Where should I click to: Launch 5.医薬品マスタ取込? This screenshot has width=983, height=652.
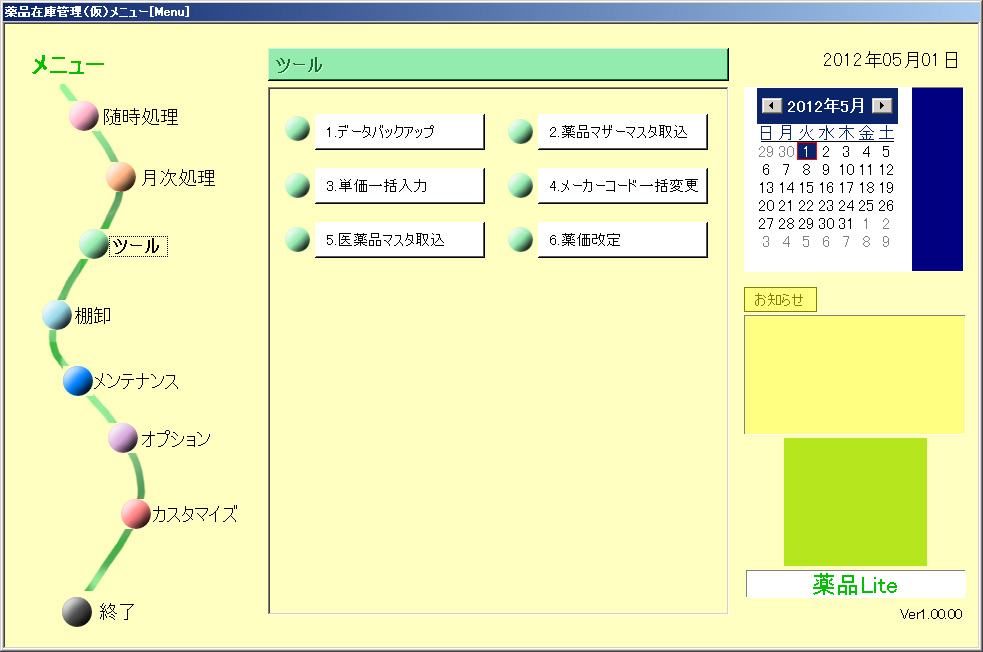pos(399,239)
